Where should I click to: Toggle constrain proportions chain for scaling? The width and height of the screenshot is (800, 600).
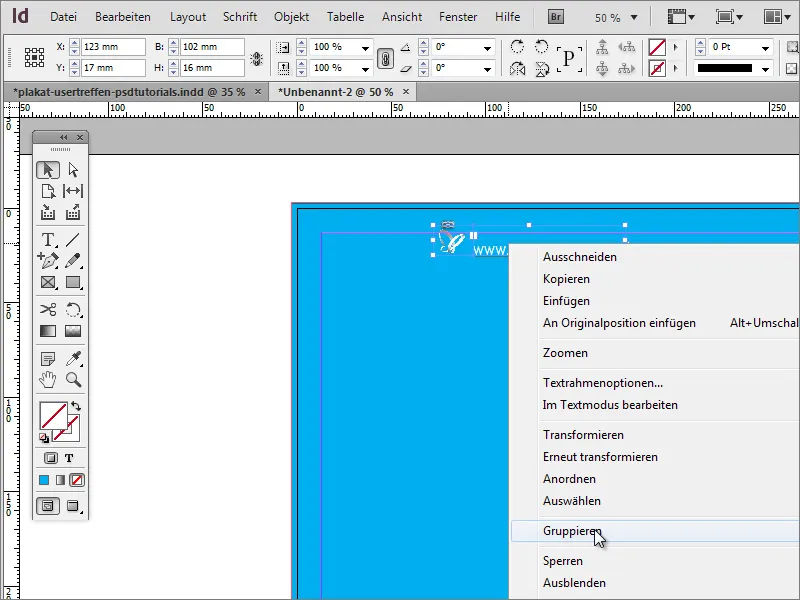point(385,58)
